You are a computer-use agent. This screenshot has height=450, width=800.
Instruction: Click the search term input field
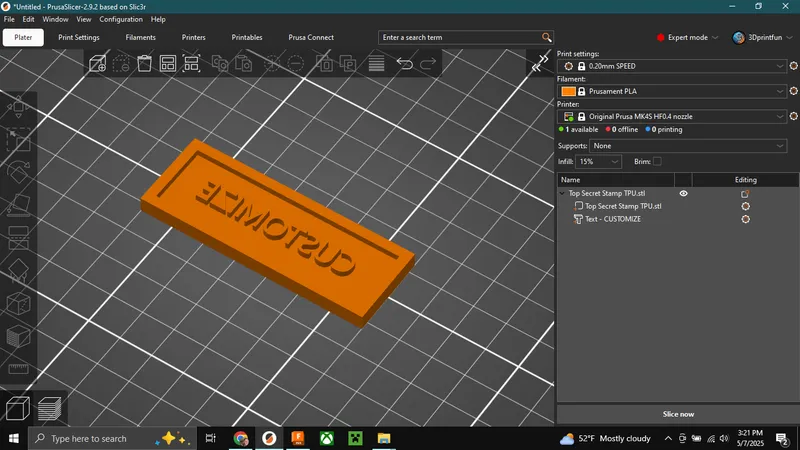(460, 37)
